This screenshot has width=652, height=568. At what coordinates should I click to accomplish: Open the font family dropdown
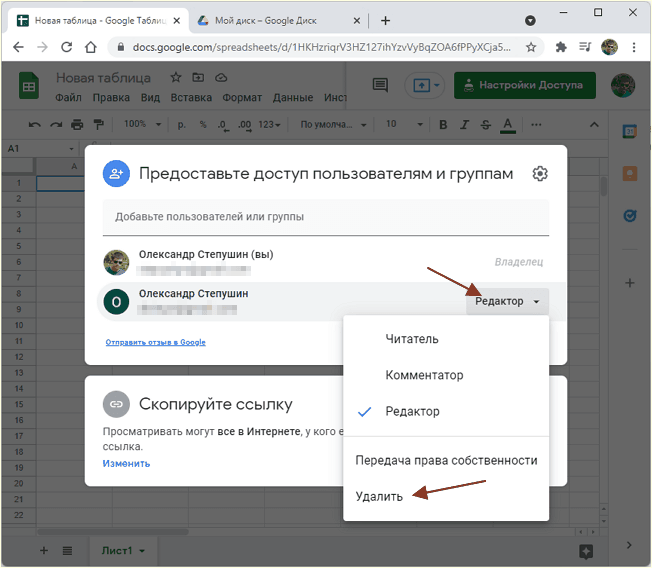(333, 124)
